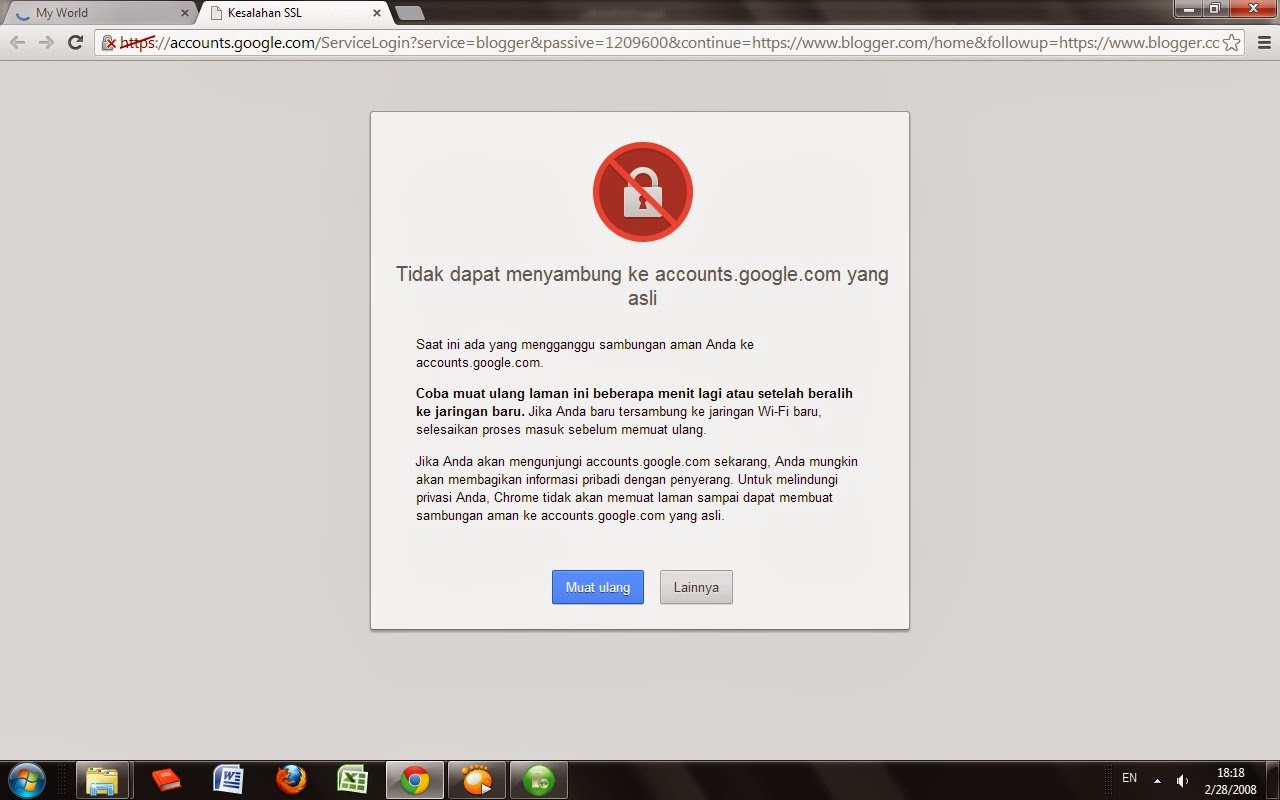Open the EN language input indicator
Image resolution: width=1280 pixels, height=800 pixels.
(1129, 778)
